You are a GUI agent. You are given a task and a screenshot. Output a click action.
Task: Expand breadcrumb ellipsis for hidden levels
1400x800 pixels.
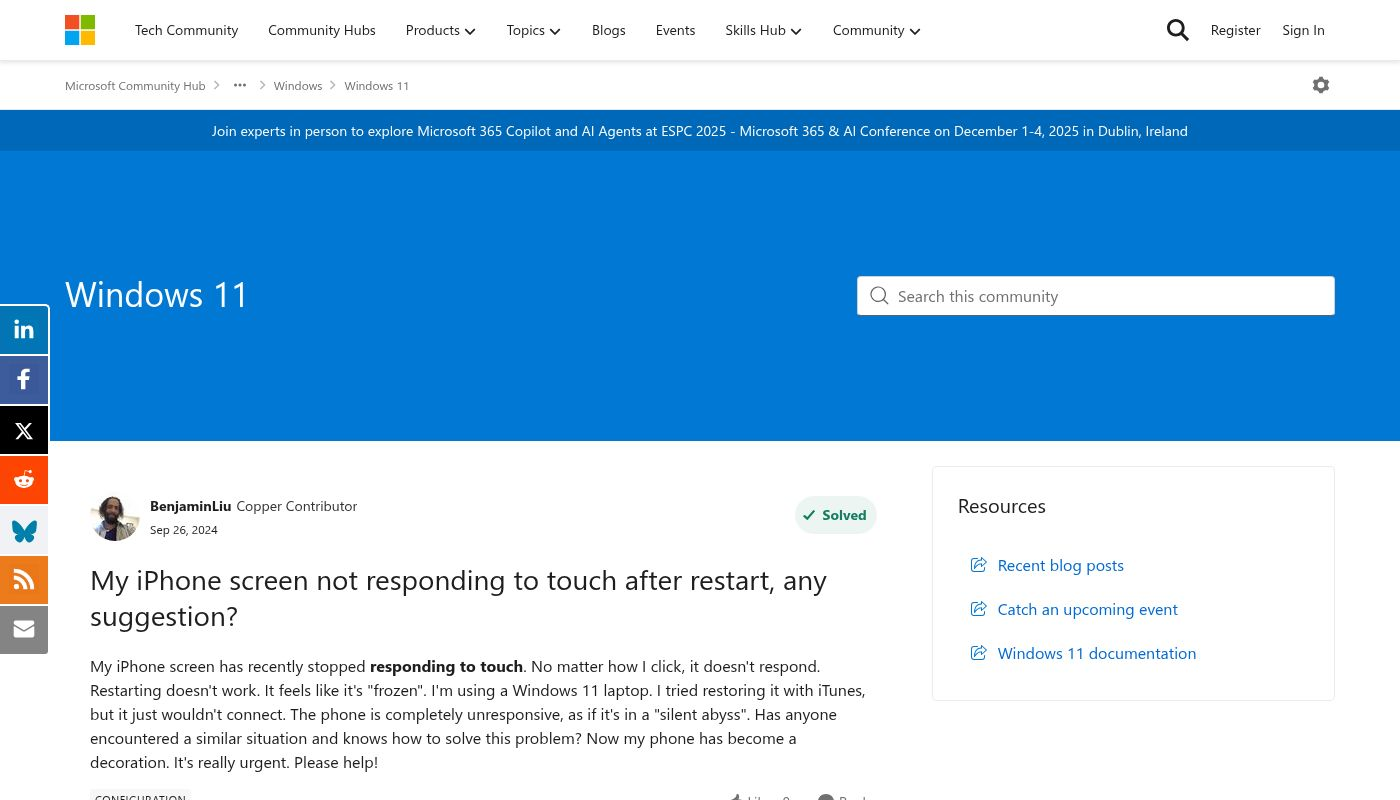click(240, 85)
